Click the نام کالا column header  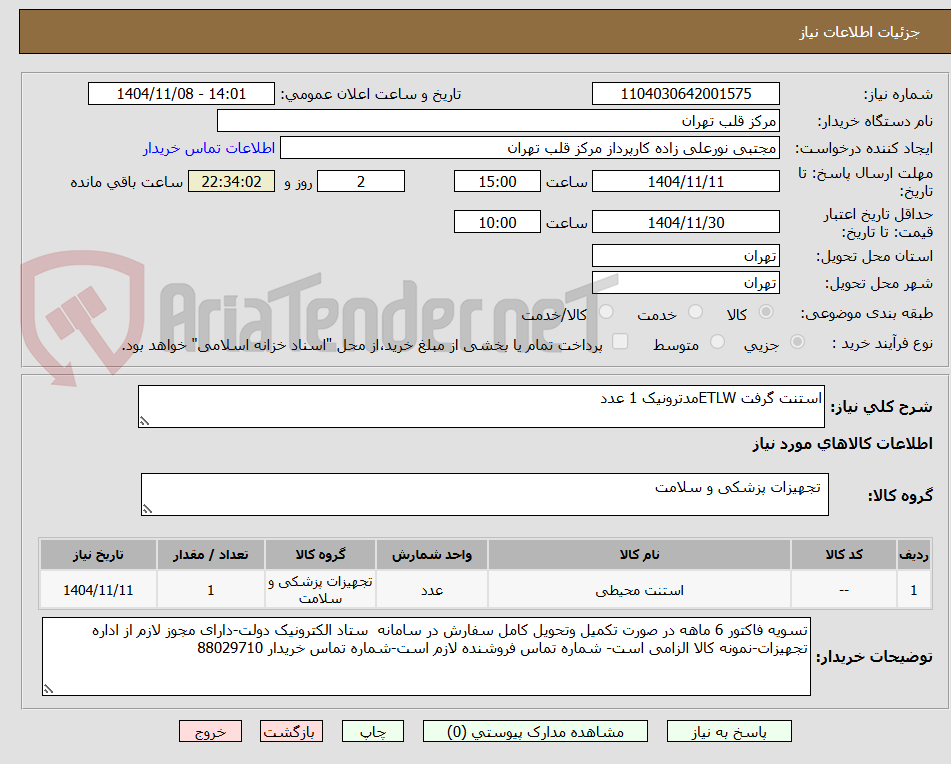tap(639, 555)
